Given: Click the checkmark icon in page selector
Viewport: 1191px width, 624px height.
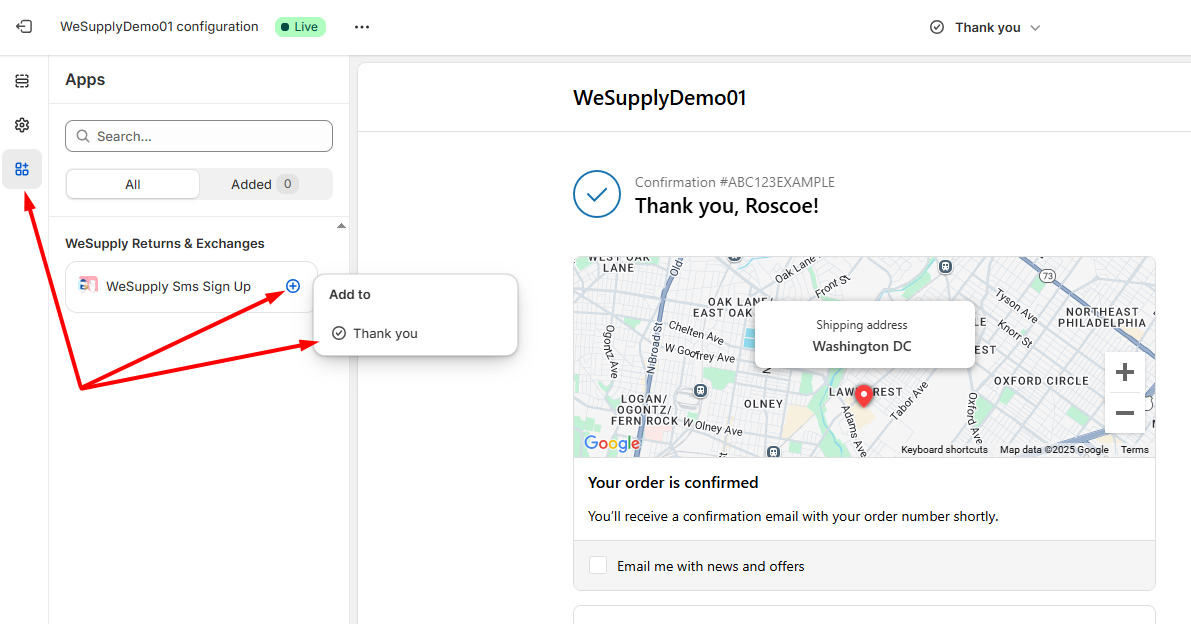Looking at the screenshot, I should click(937, 27).
